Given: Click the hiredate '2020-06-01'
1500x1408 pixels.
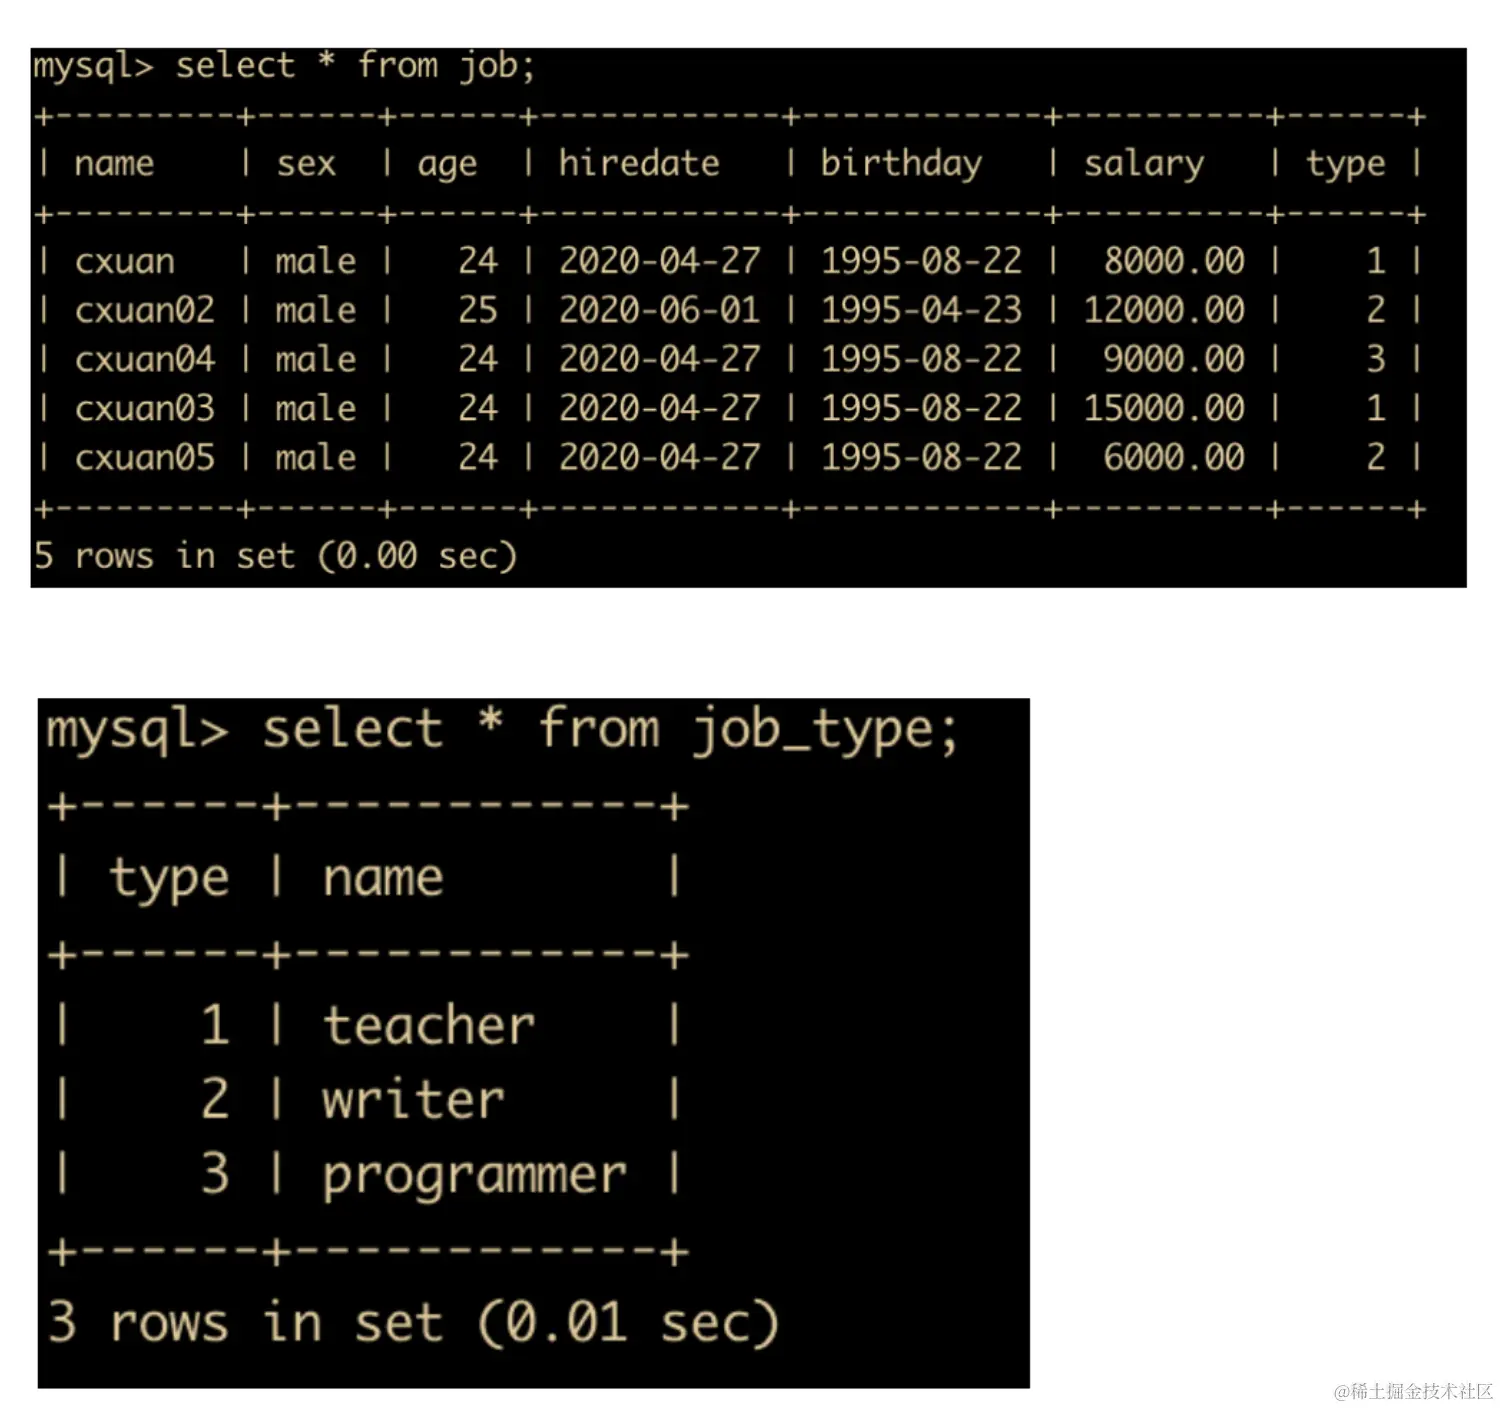Looking at the screenshot, I should pos(659,310).
